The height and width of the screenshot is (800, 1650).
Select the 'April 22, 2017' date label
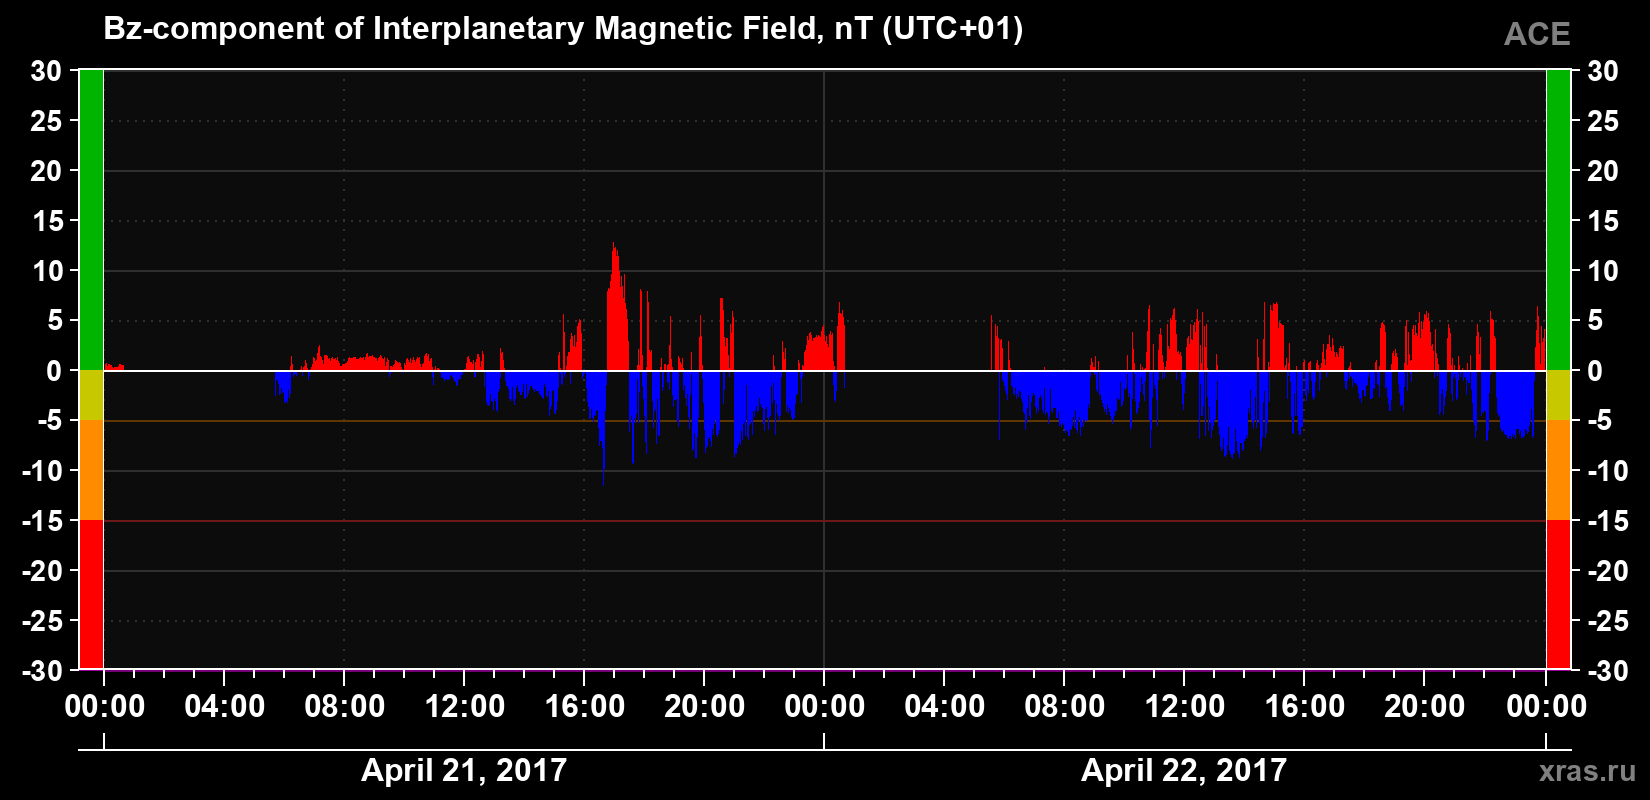[1184, 770]
